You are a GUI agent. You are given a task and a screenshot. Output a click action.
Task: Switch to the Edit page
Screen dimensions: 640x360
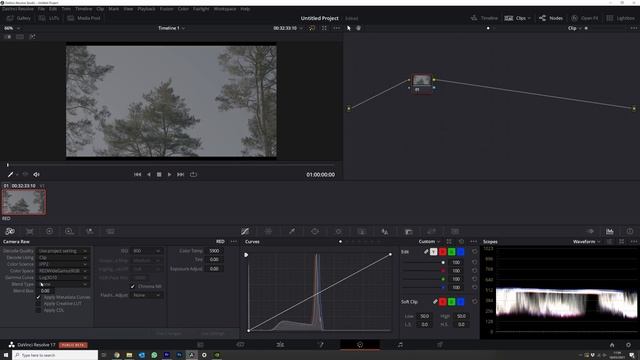(280, 345)
